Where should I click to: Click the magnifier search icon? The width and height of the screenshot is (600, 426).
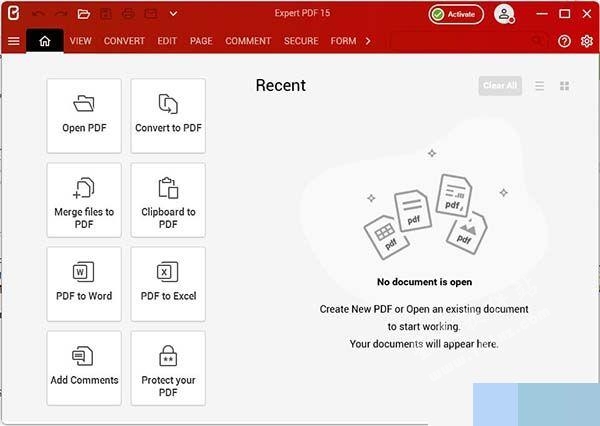[x=537, y=41]
